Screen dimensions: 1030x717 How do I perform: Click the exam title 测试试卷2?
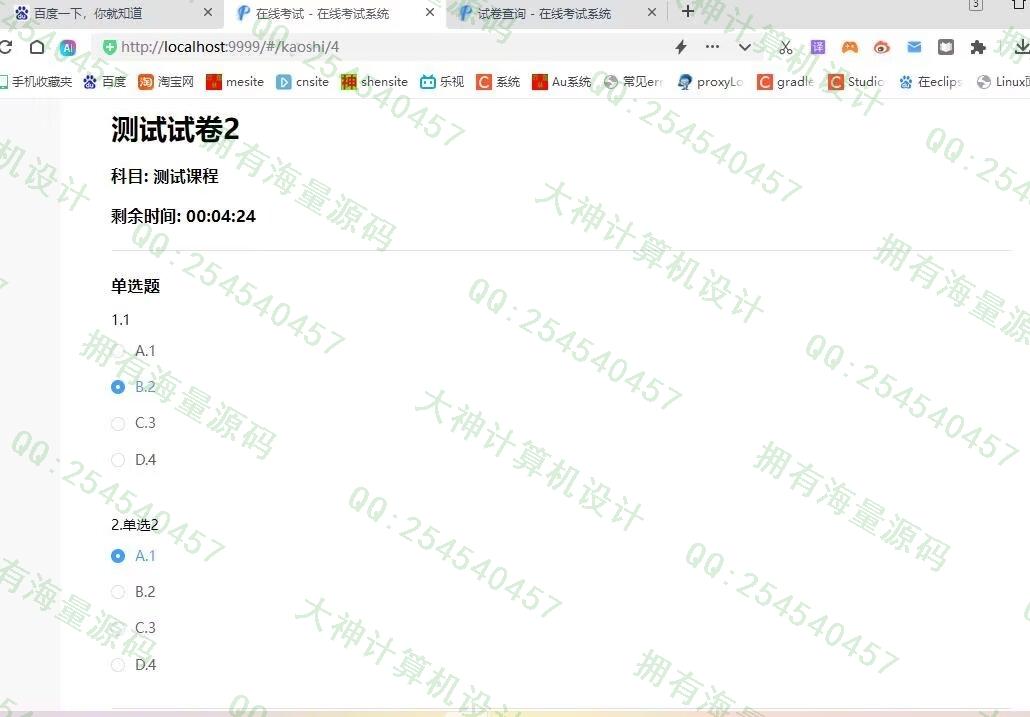pyautogui.click(x=175, y=129)
